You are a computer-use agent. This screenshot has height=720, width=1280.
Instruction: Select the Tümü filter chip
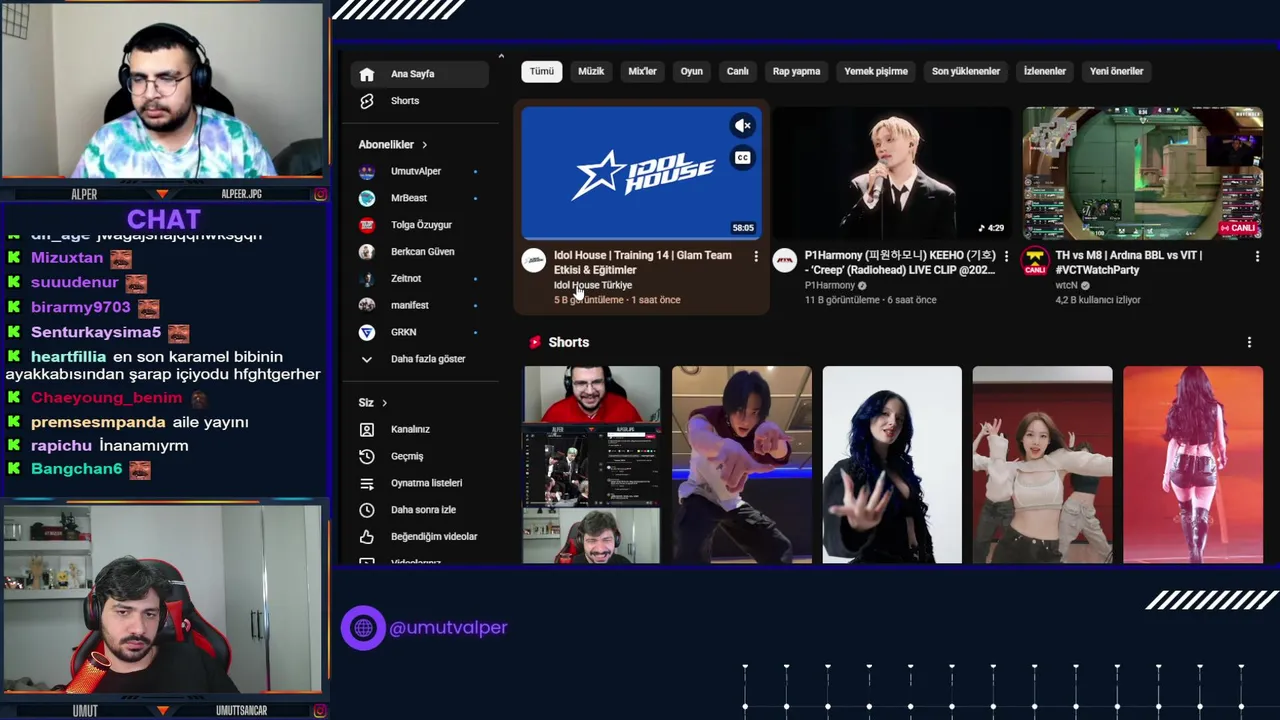coord(542,71)
